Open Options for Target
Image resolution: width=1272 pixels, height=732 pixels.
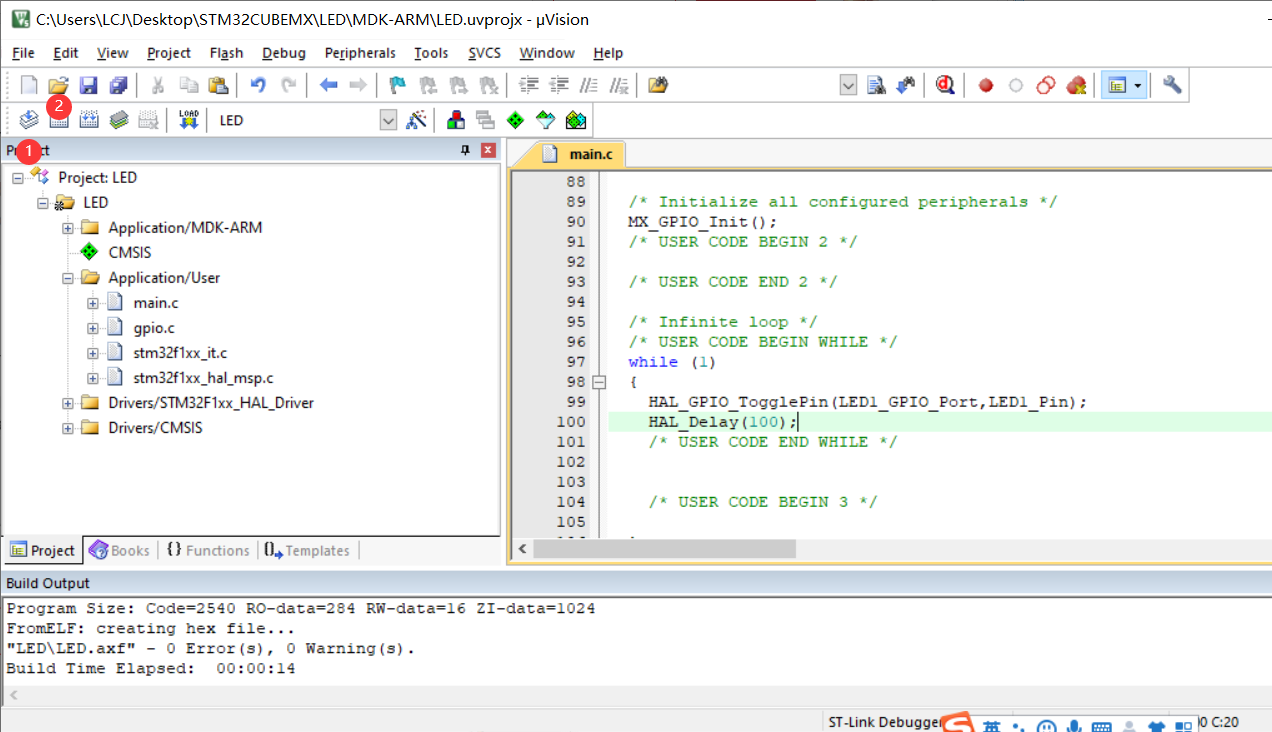417,120
